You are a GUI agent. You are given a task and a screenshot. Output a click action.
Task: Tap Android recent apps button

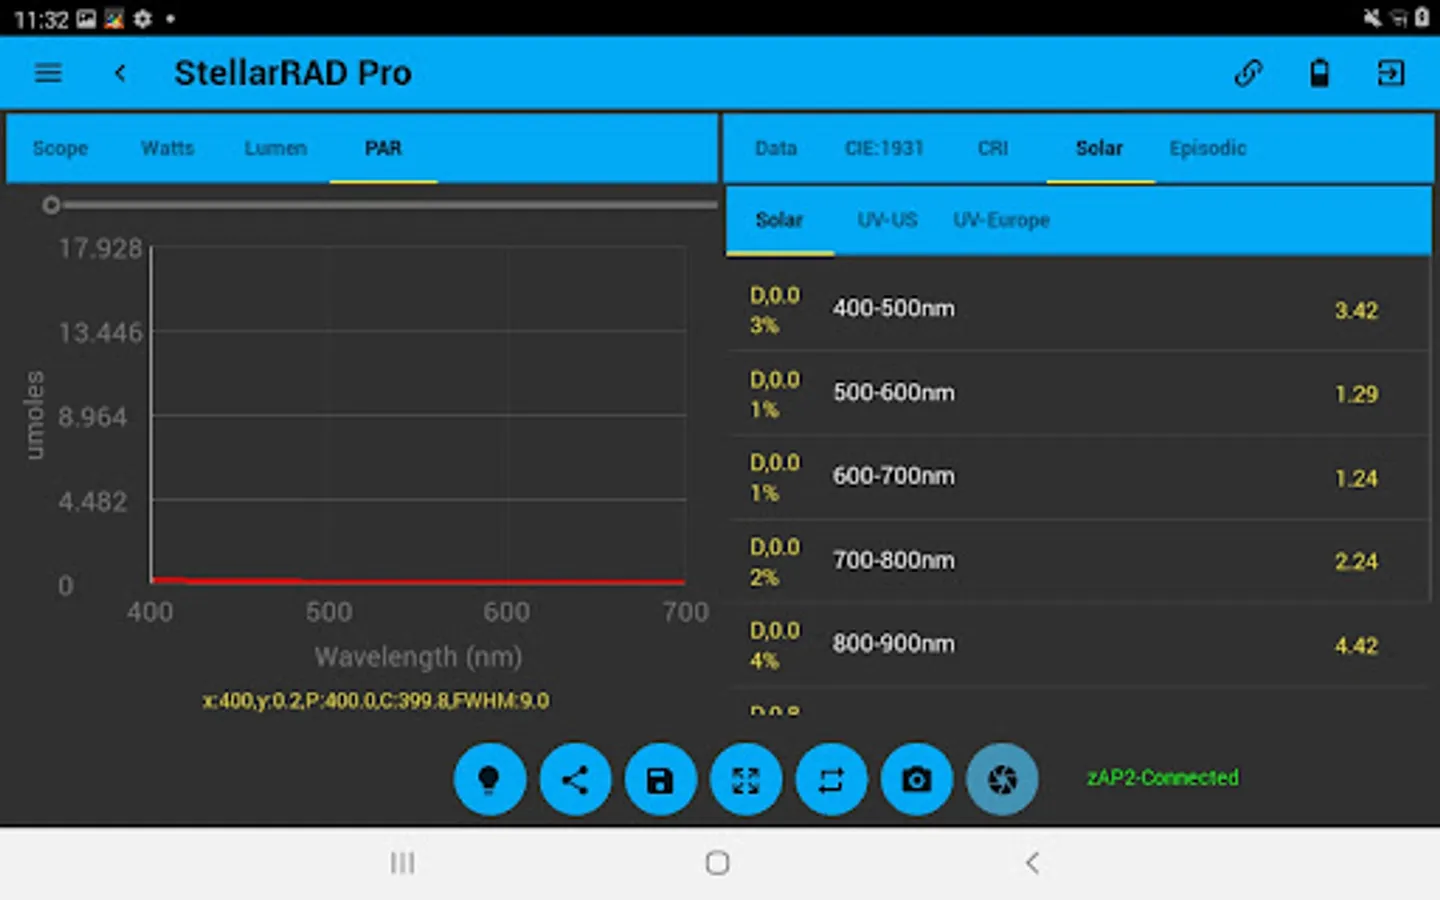click(402, 863)
